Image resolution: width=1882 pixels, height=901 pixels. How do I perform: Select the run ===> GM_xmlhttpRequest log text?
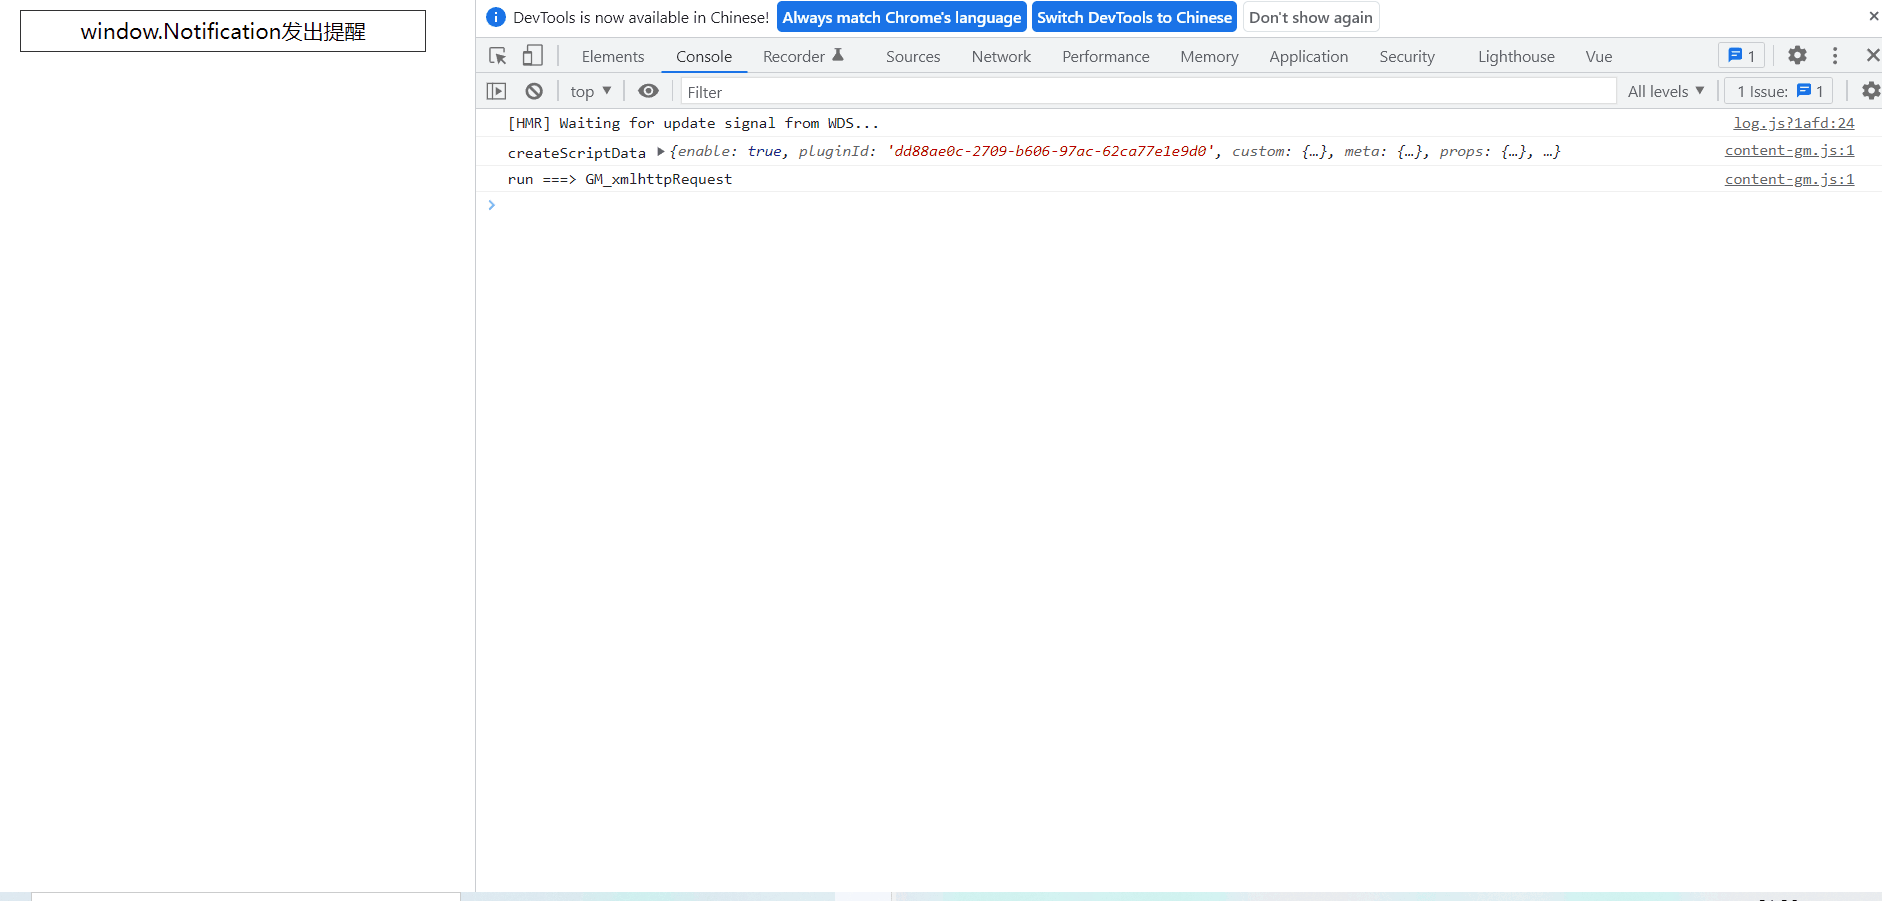click(620, 179)
